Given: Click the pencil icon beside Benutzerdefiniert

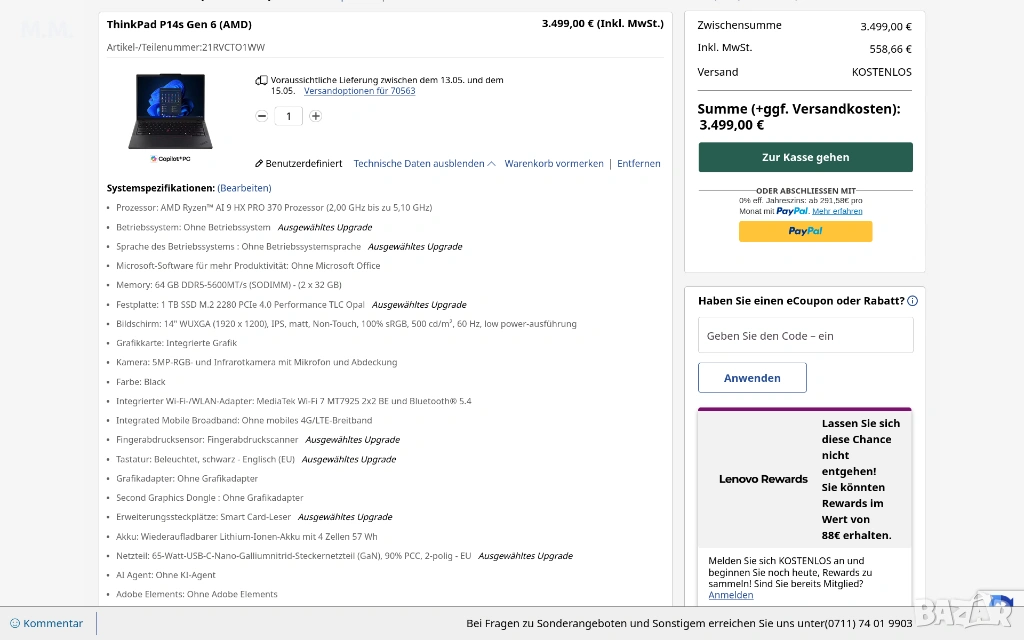Looking at the screenshot, I should [259, 164].
